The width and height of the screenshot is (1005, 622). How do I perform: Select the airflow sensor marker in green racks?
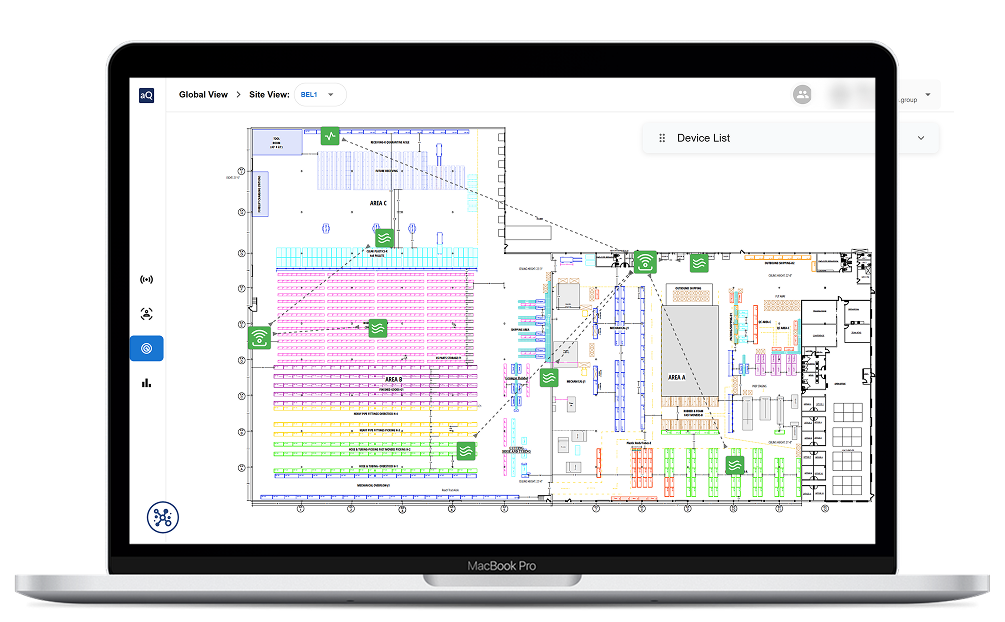(466, 451)
